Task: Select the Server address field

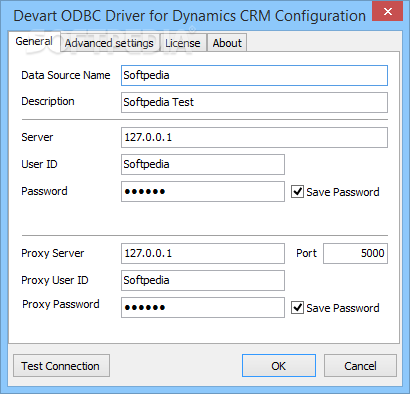Action: [x=254, y=137]
